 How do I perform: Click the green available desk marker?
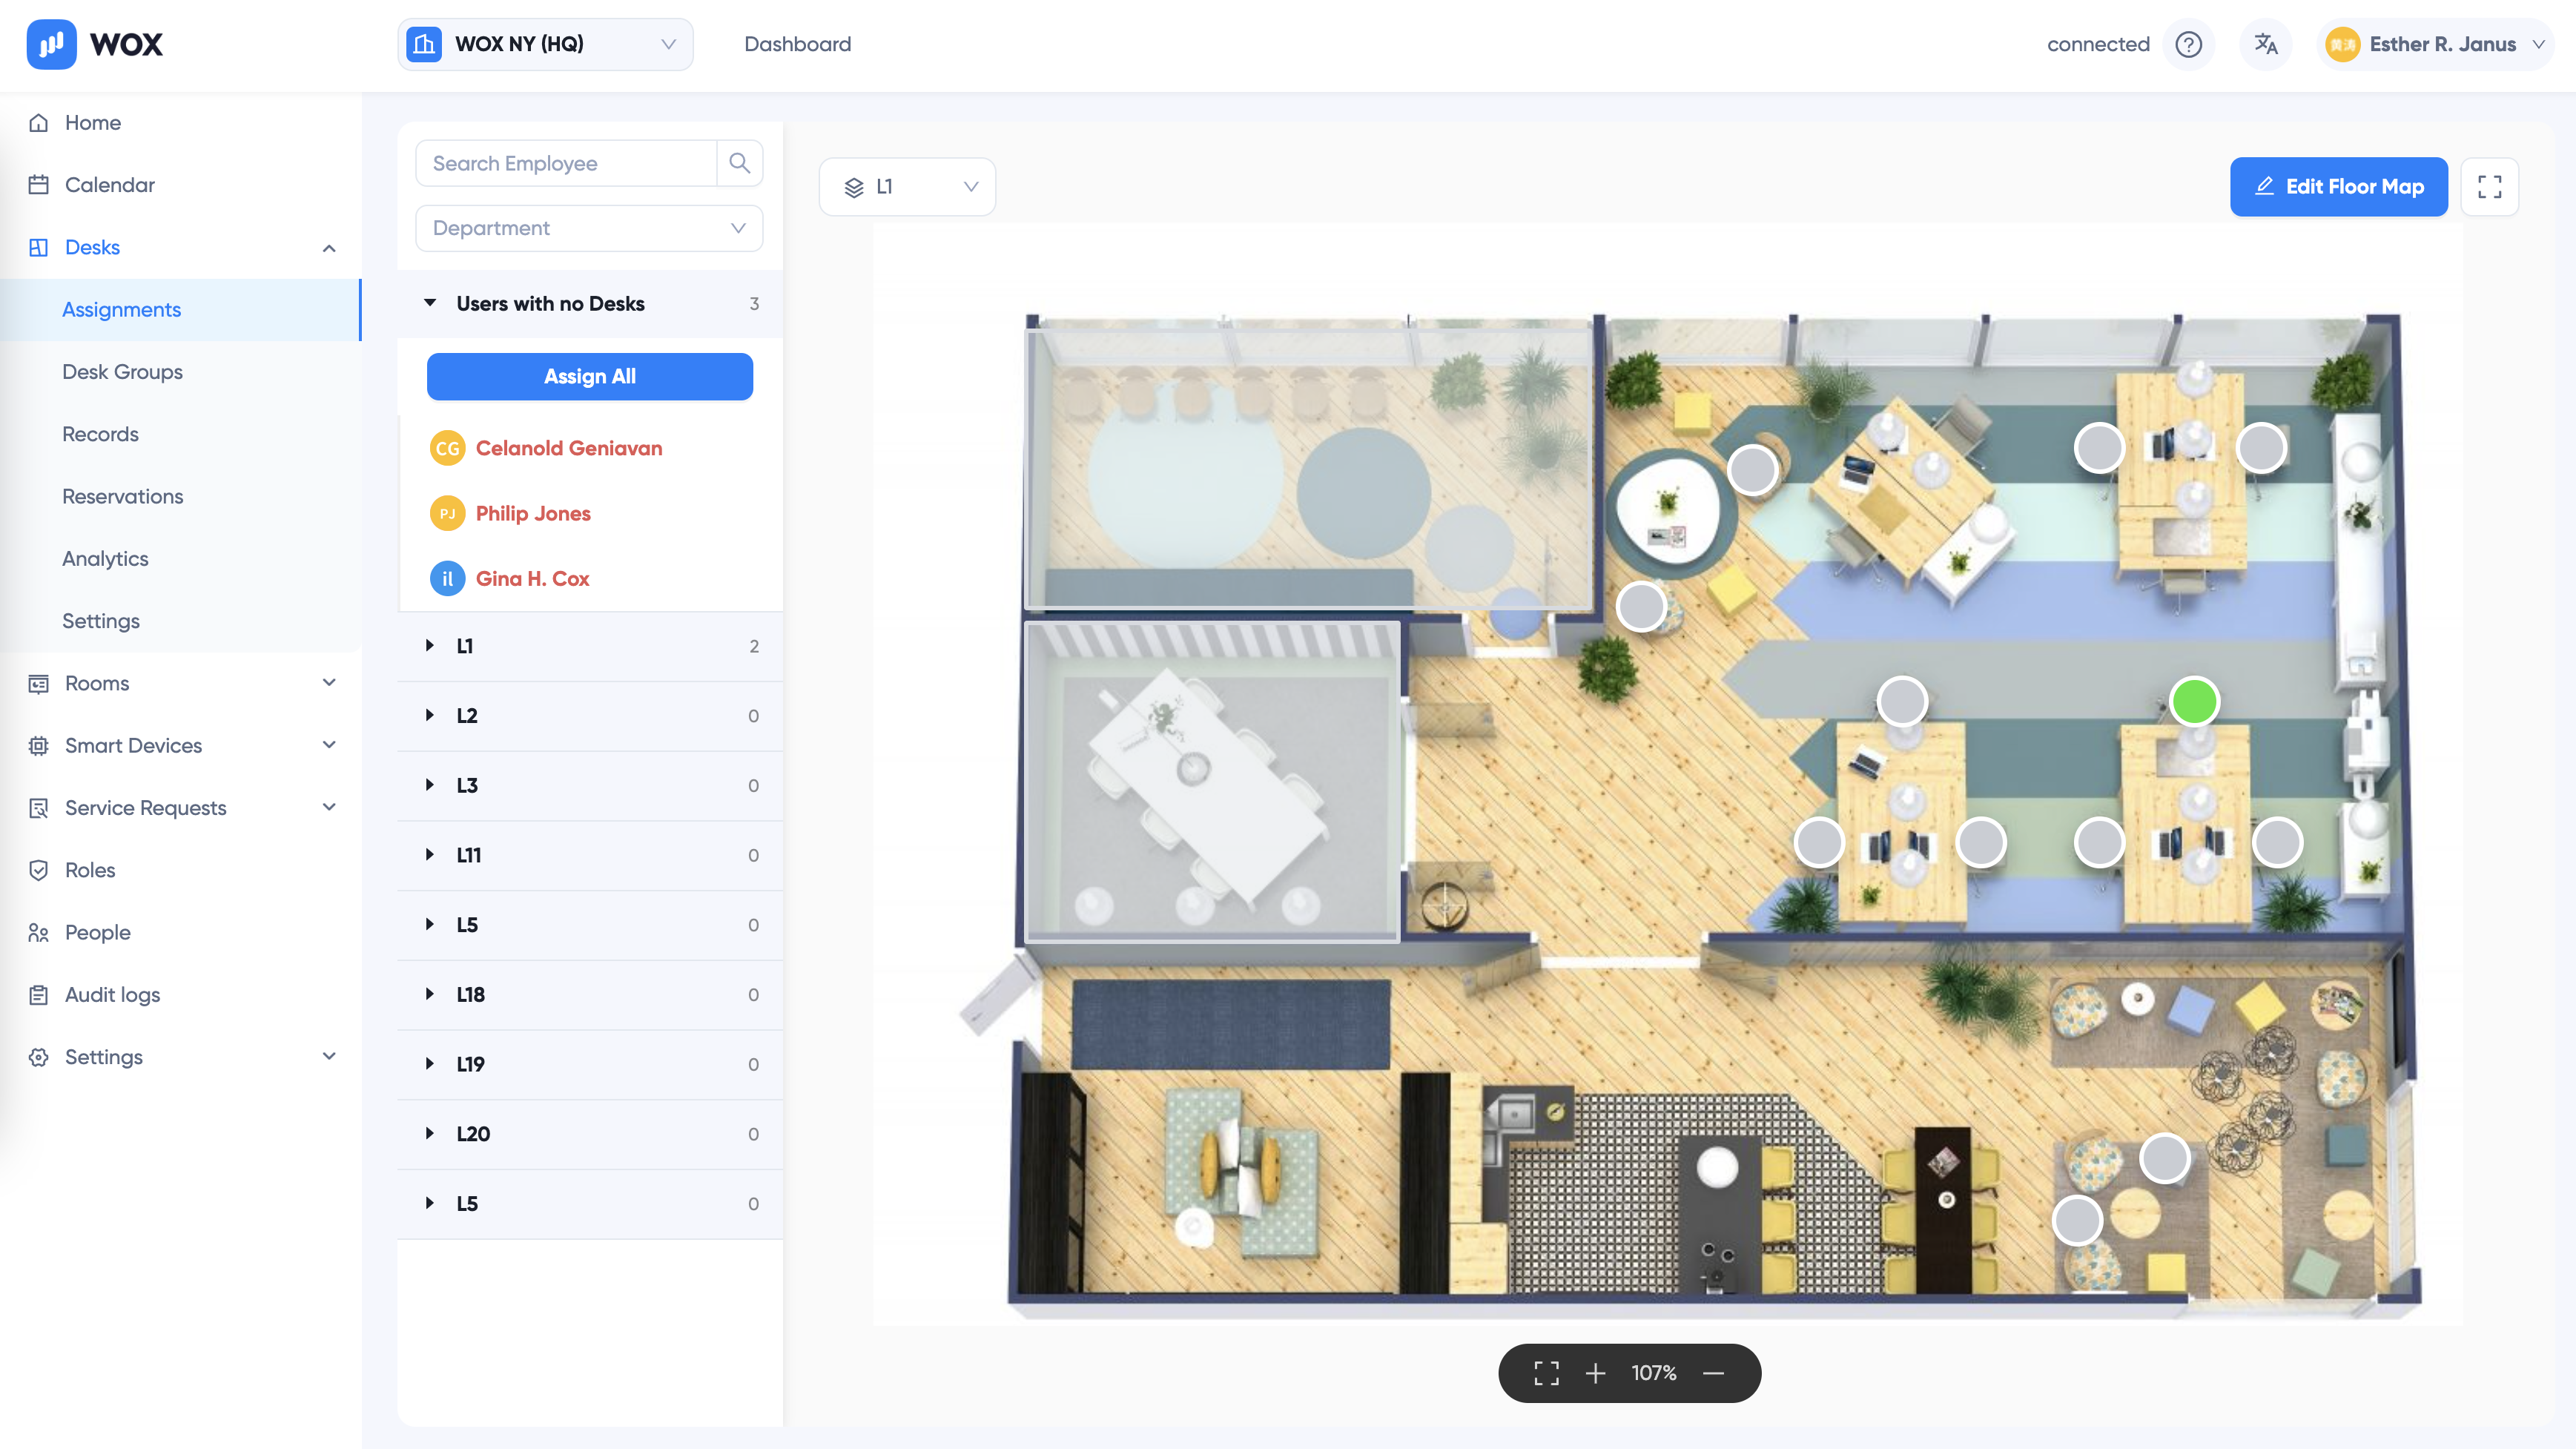2194,701
